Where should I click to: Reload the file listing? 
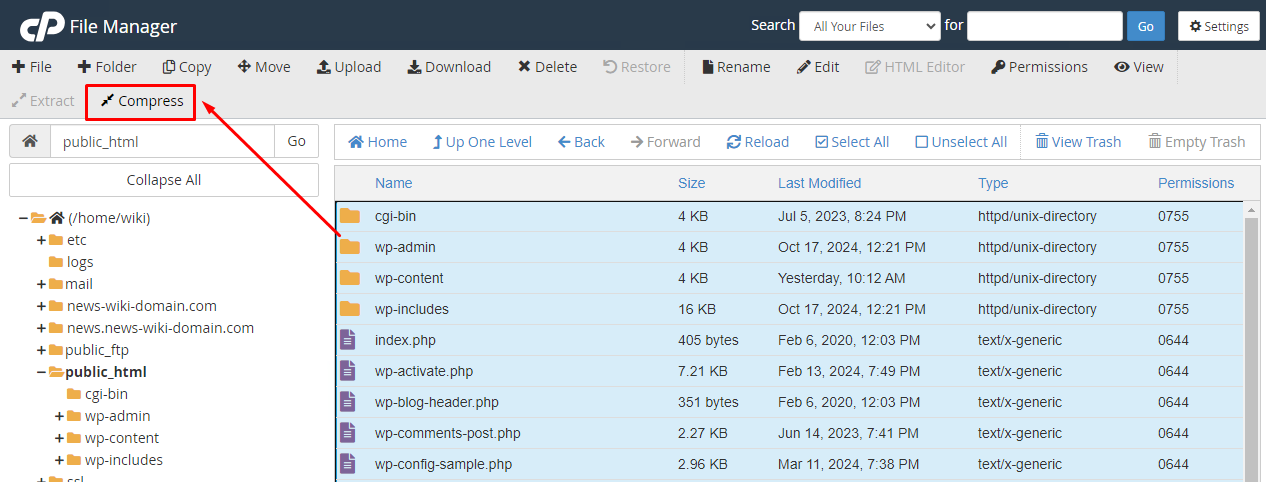click(757, 142)
